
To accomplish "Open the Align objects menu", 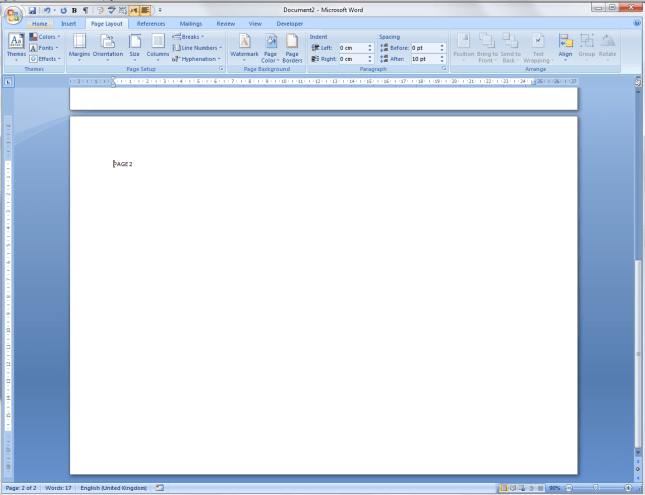I will (565, 45).
